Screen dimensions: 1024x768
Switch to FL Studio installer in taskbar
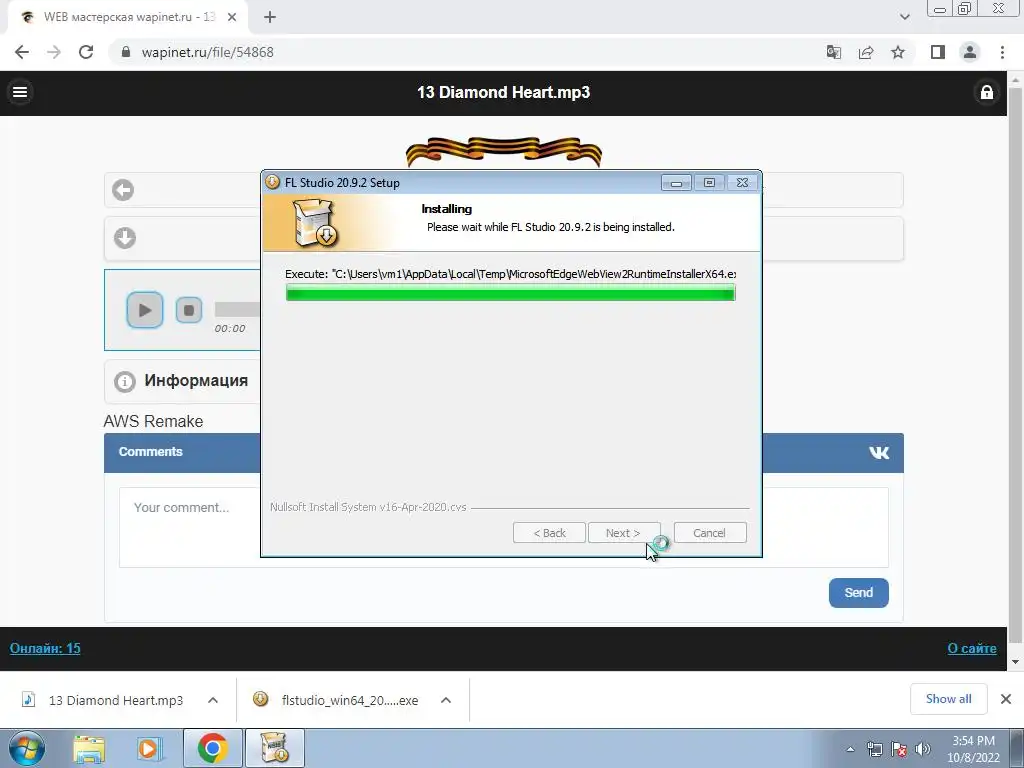click(274, 748)
